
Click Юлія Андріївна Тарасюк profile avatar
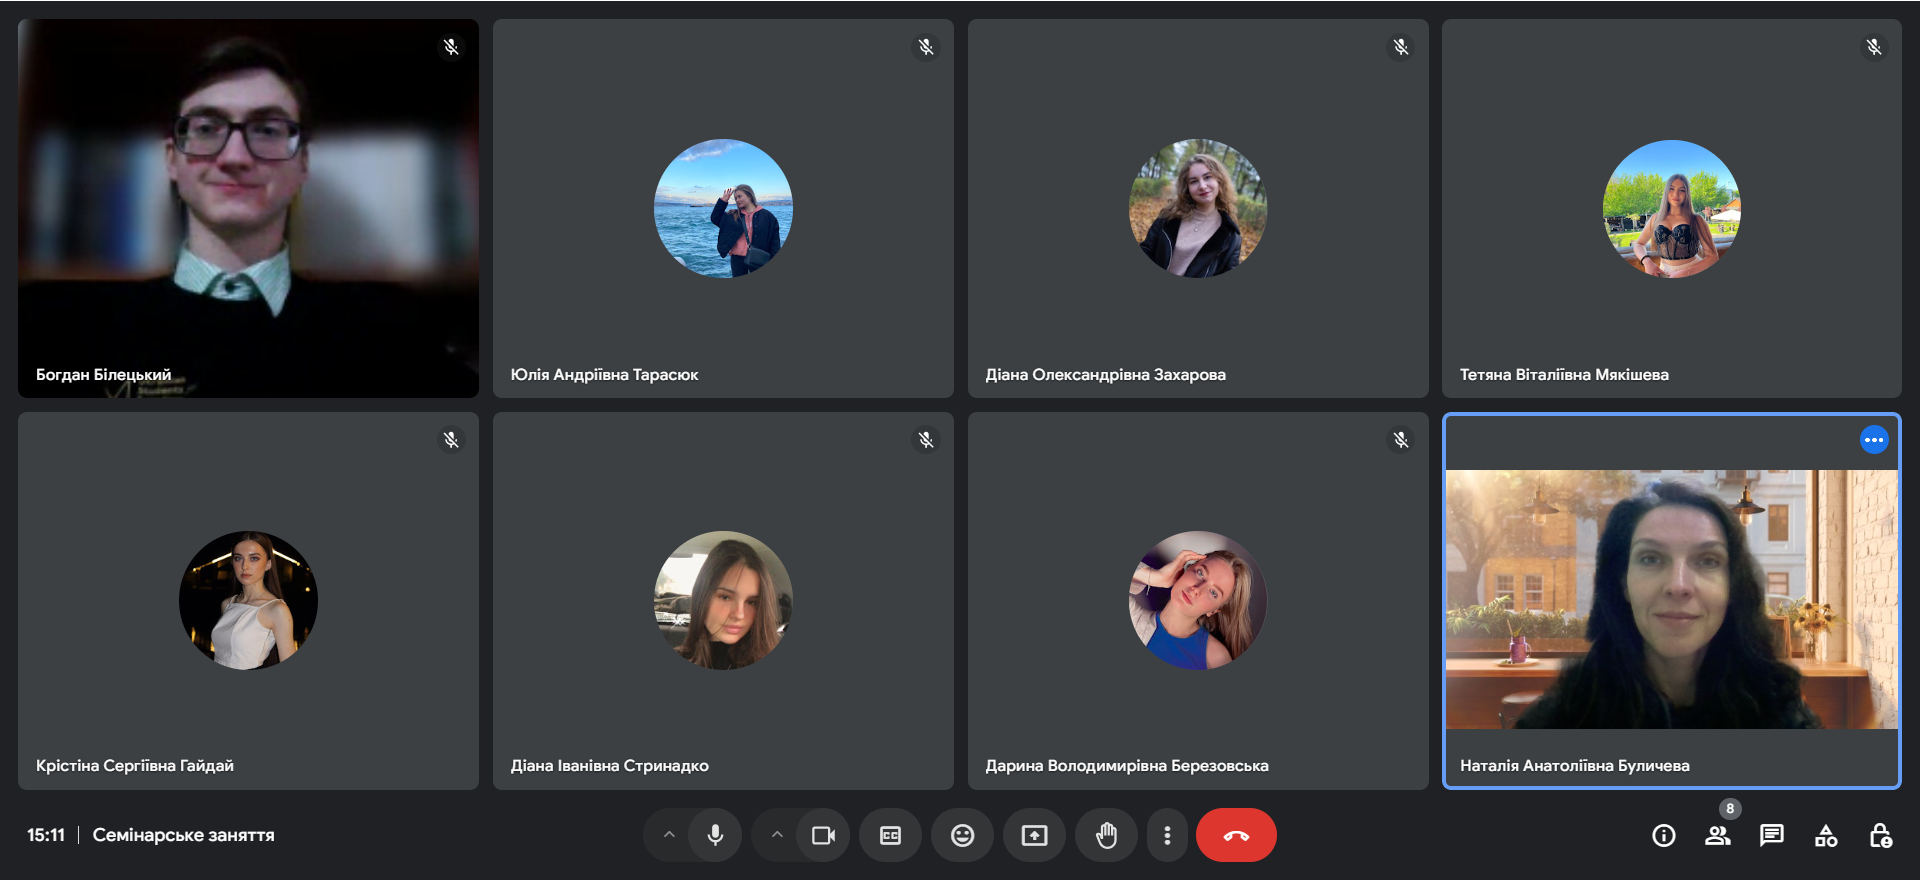click(x=723, y=208)
